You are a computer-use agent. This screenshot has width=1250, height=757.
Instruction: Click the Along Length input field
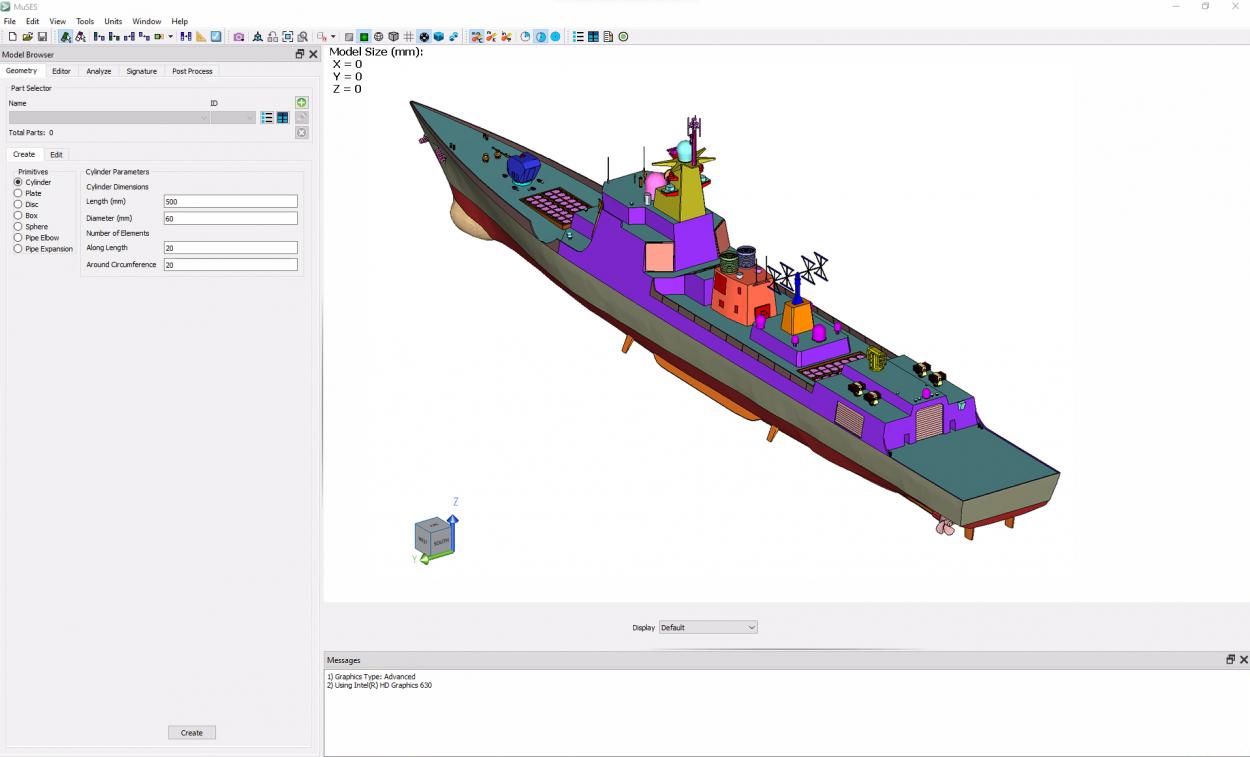click(x=230, y=247)
